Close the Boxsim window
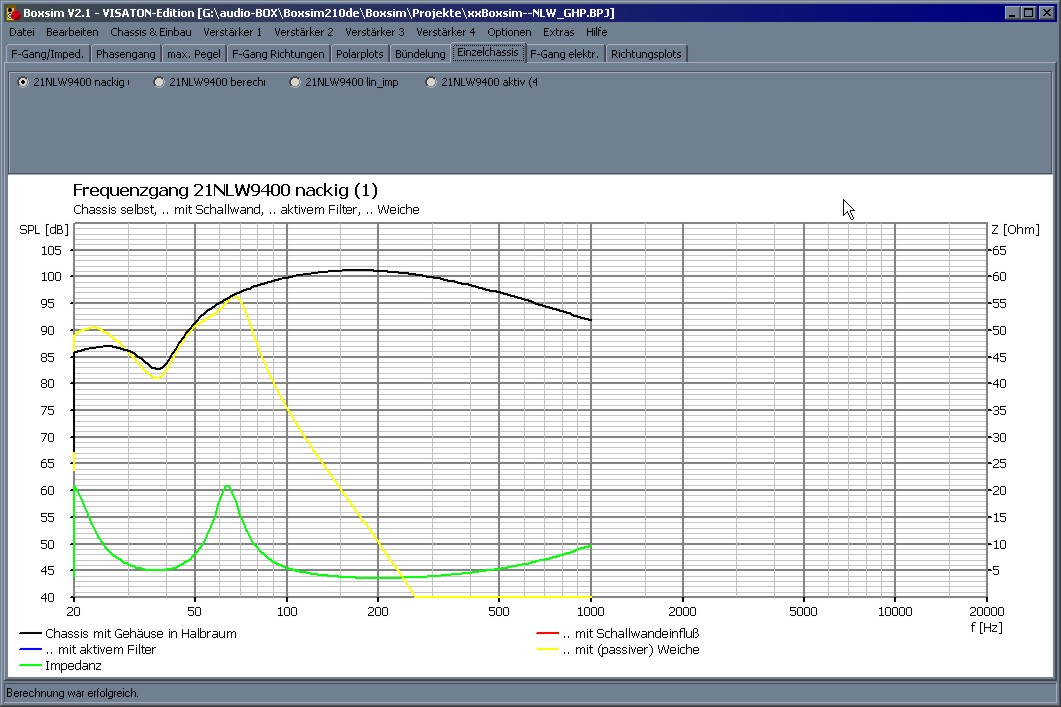The image size is (1061, 707). coord(1046,13)
